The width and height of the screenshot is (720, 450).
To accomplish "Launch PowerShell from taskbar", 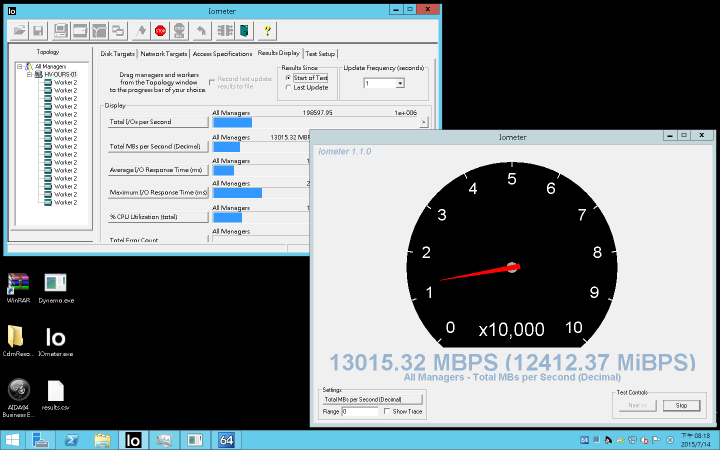I will [x=71, y=440].
